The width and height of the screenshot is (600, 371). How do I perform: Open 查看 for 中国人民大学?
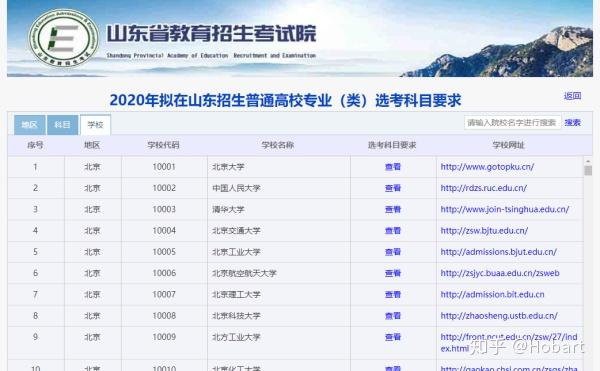[x=393, y=188]
